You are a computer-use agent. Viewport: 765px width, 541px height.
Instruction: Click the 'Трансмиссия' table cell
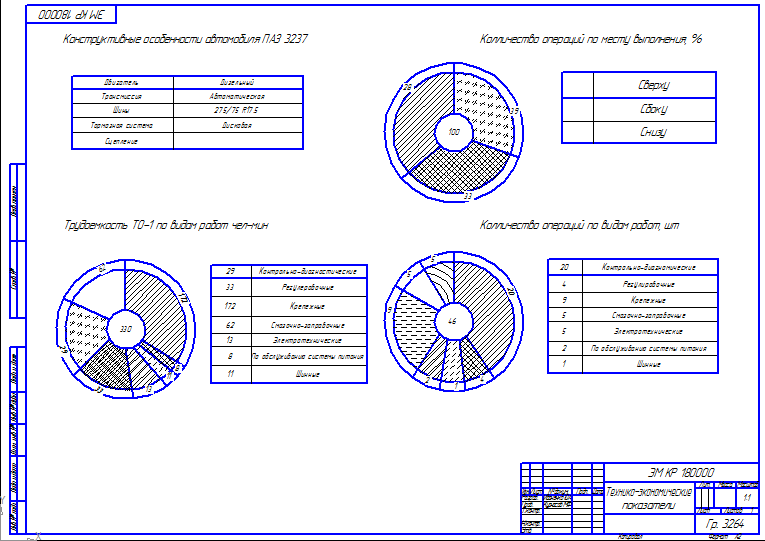(x=122, y=96)
